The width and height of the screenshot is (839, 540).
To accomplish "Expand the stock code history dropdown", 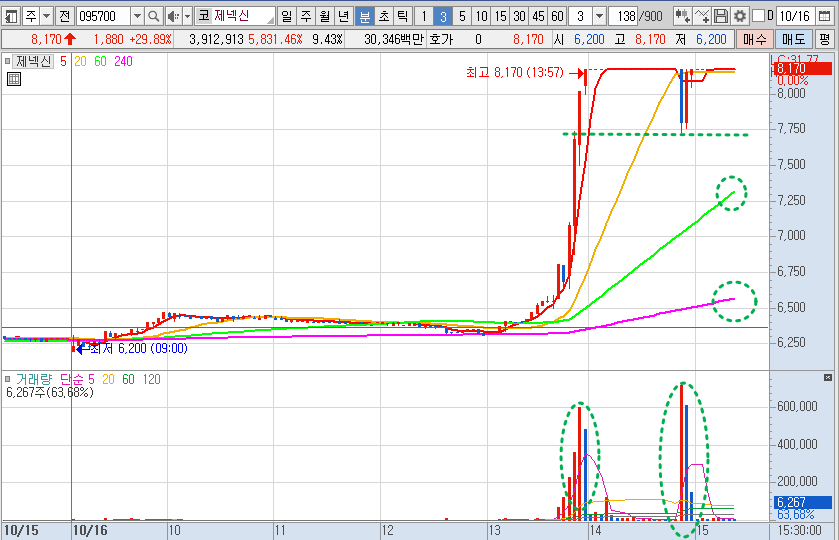I will 138,16.
